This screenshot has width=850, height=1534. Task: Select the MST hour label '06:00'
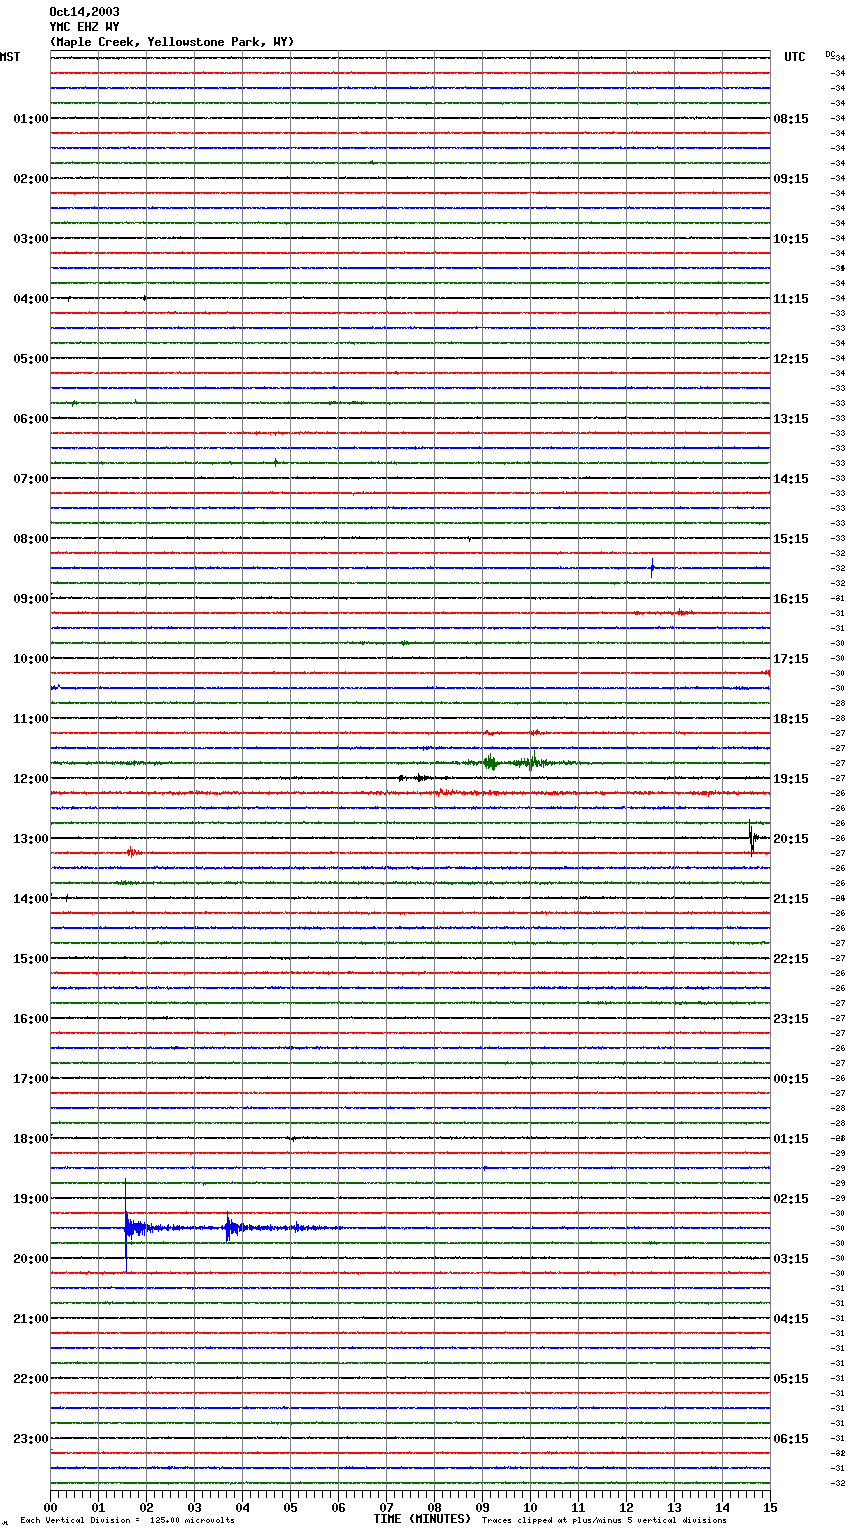31,419
